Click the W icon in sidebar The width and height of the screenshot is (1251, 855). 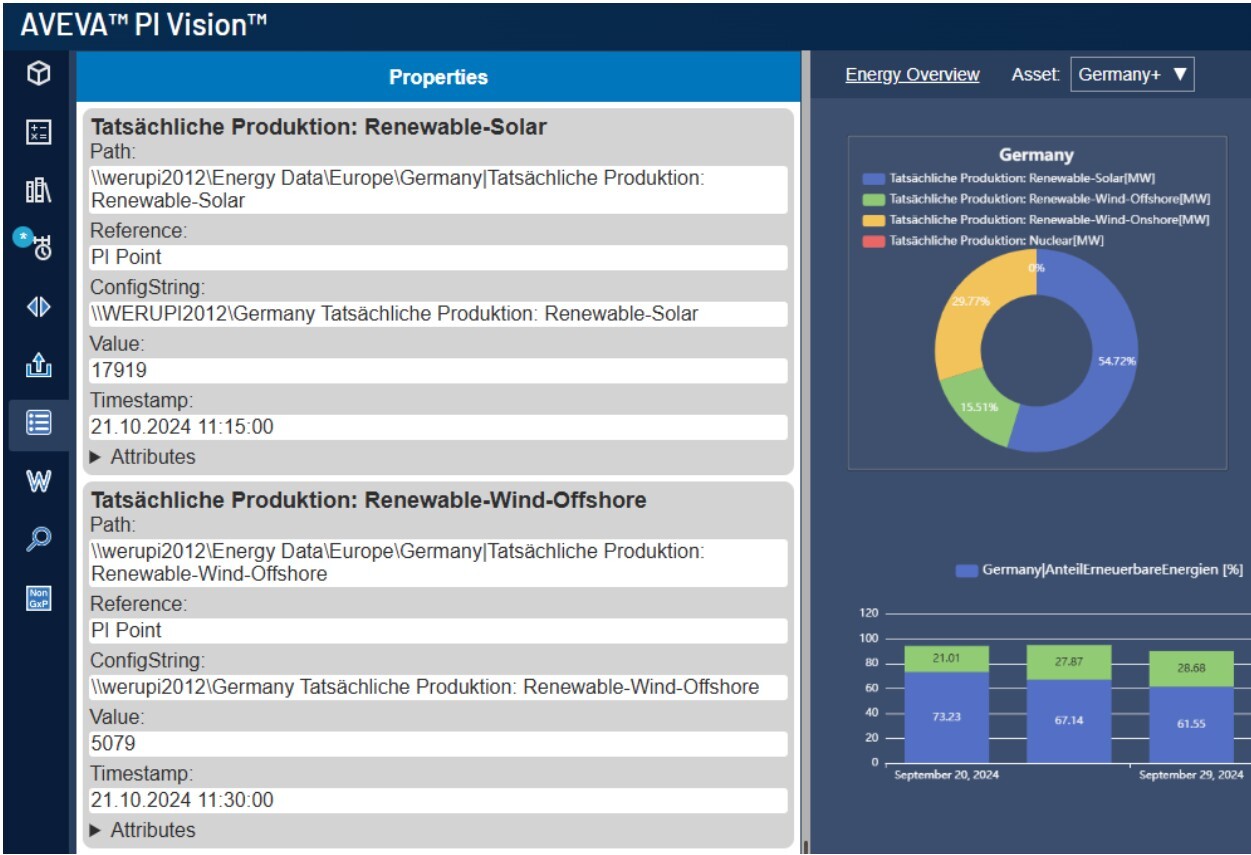(x=38, y=482)
